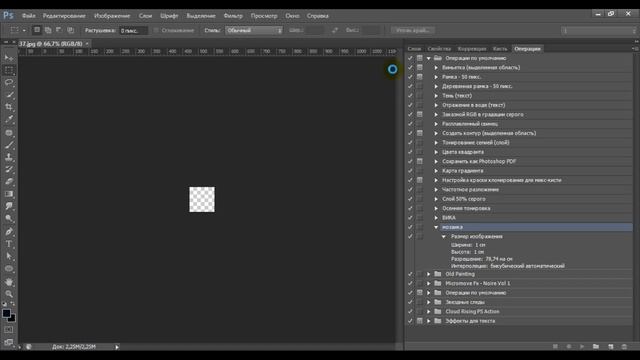Toggle checkmark for мозаика action

(410, 227)
